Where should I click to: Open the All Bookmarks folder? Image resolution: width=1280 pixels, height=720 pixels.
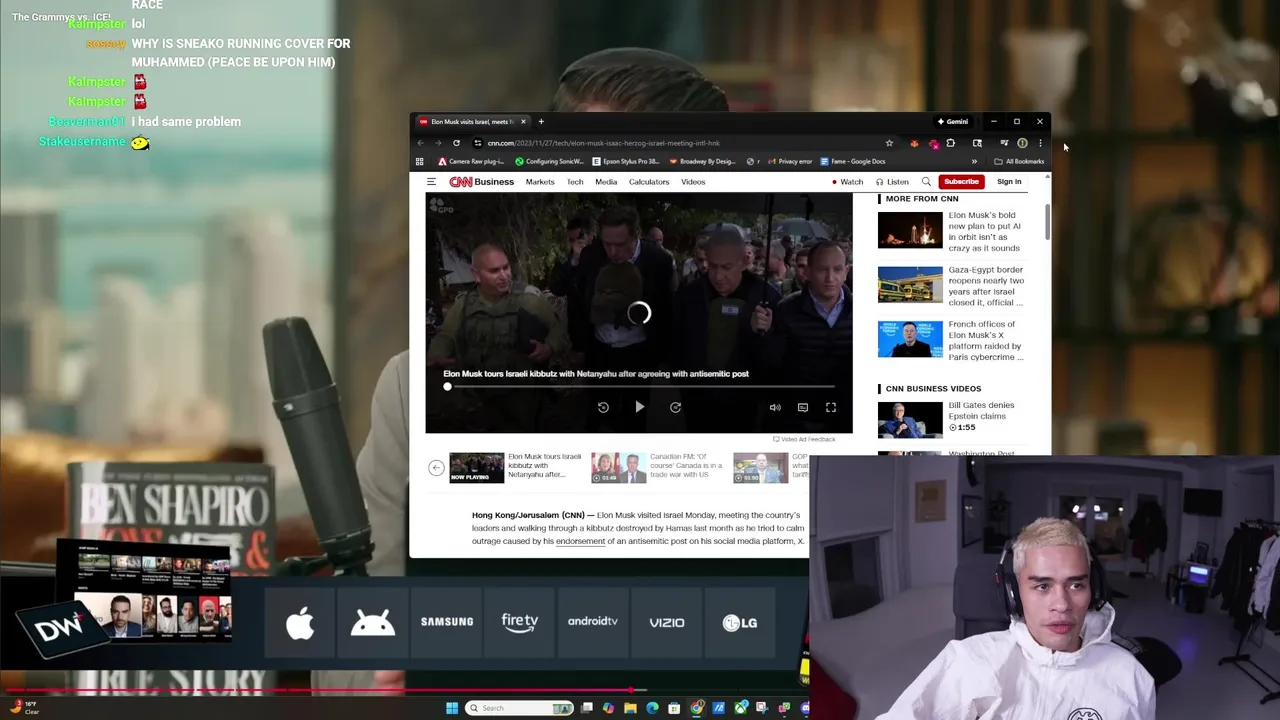pos(1019,161)
